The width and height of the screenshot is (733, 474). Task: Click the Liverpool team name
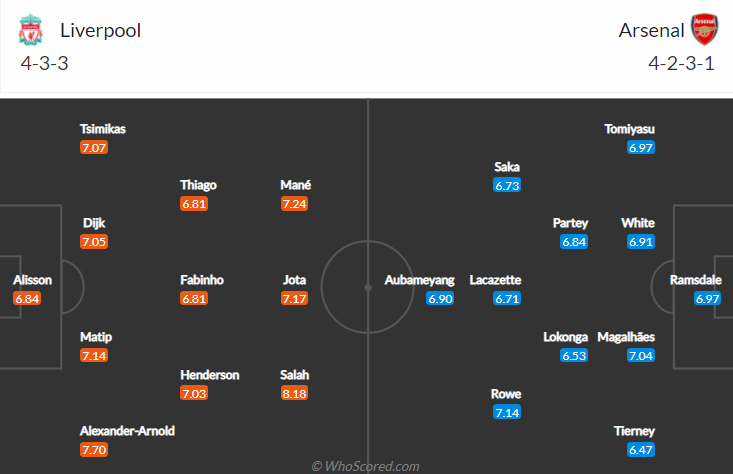(98, 30)
